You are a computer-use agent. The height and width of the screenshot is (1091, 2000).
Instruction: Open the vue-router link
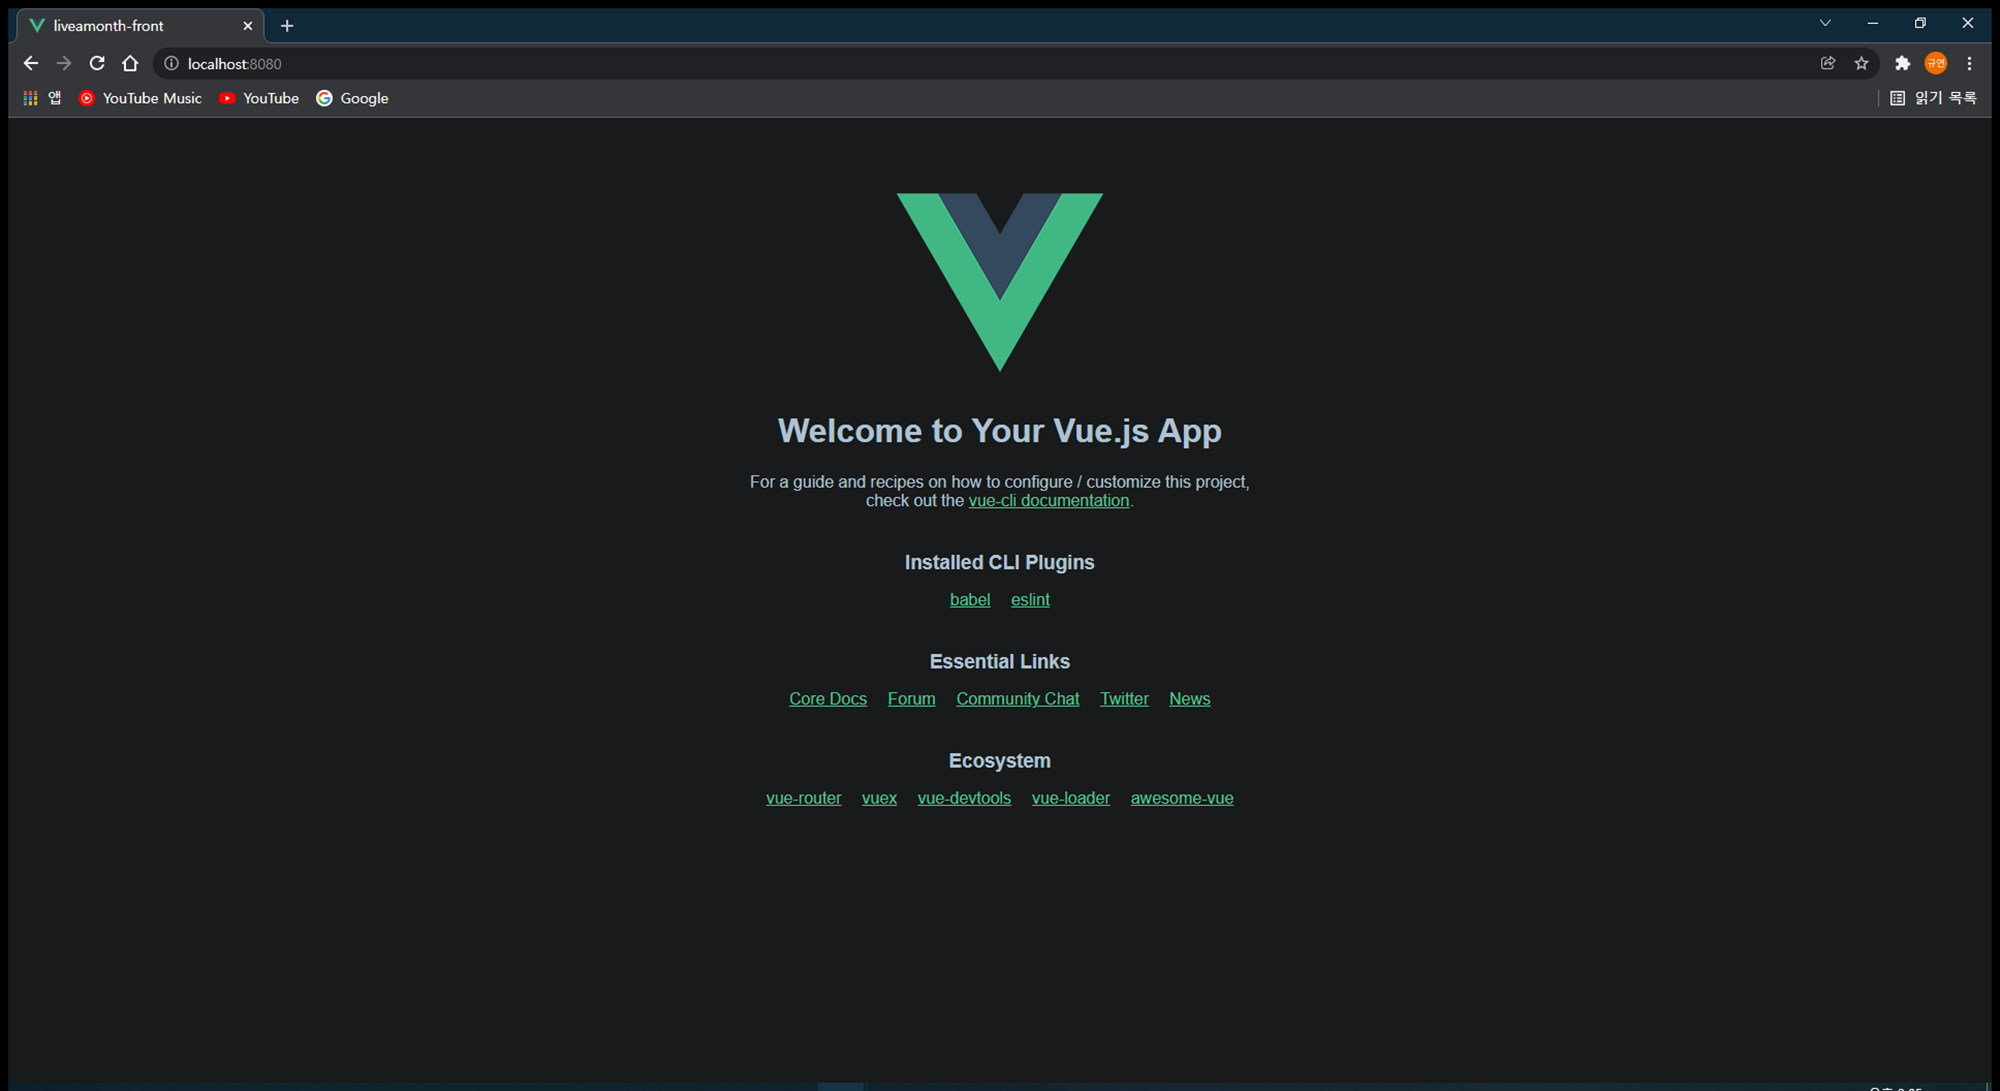click(x=803, y=798)
